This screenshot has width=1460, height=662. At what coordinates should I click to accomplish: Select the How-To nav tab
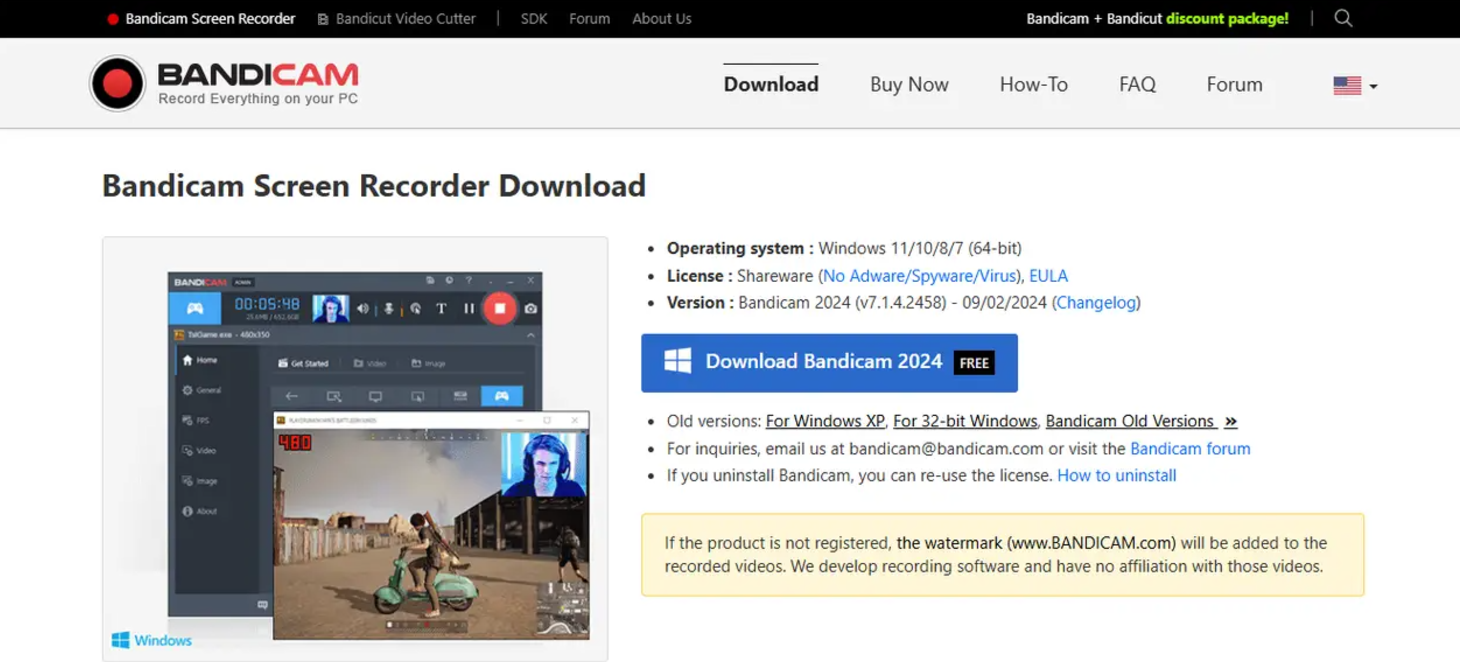[1034, 85]
